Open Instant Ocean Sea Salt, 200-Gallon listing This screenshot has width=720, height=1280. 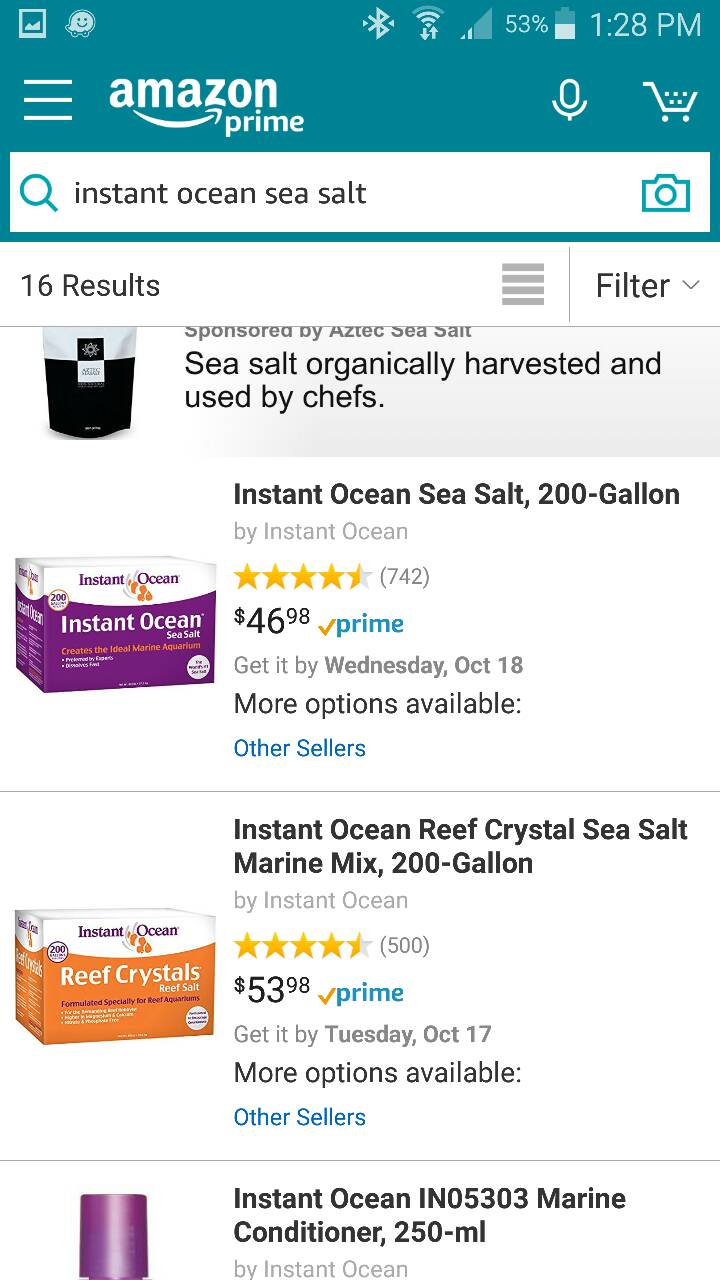click(x=456, y=494)
